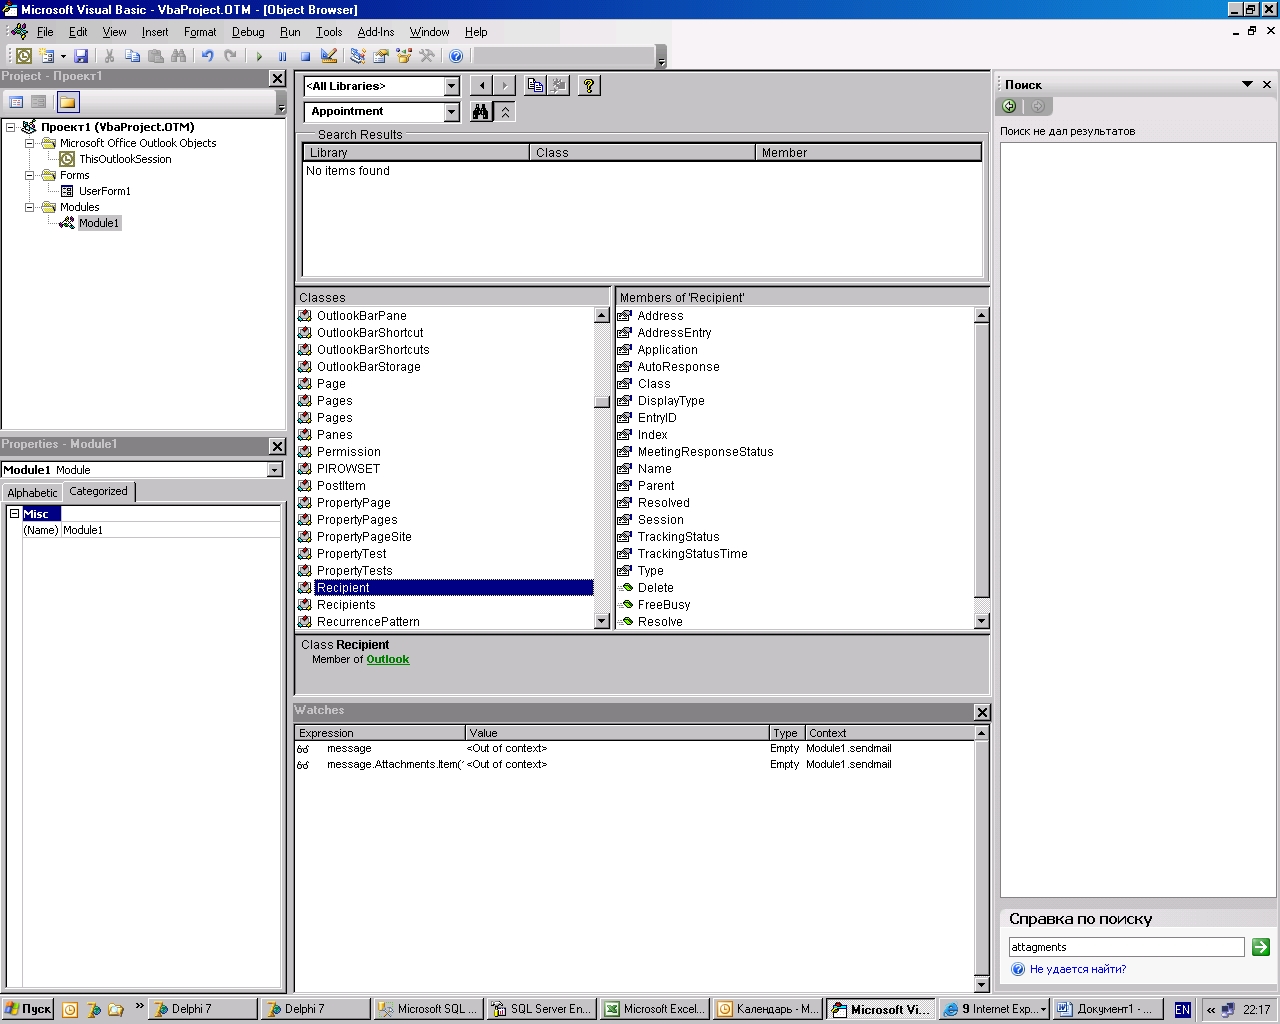Screen dimensions: 1280x1024
Task: Click the Paste toolbar icon
Action: pos(155,56)
